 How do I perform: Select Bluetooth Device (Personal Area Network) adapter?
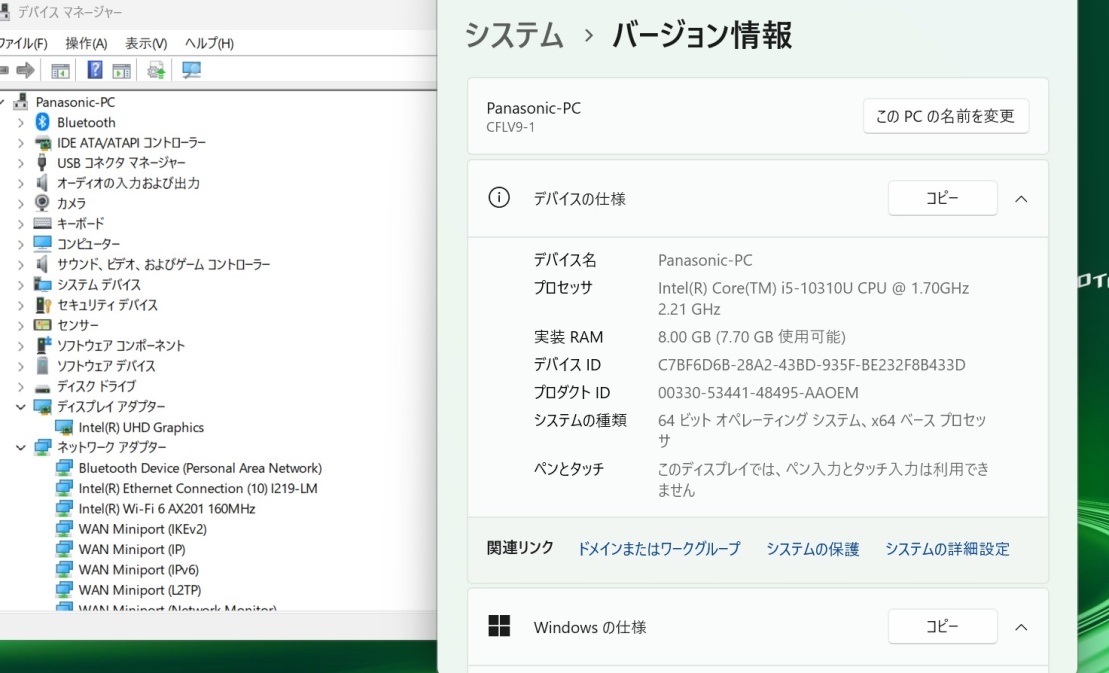point(200,468)
